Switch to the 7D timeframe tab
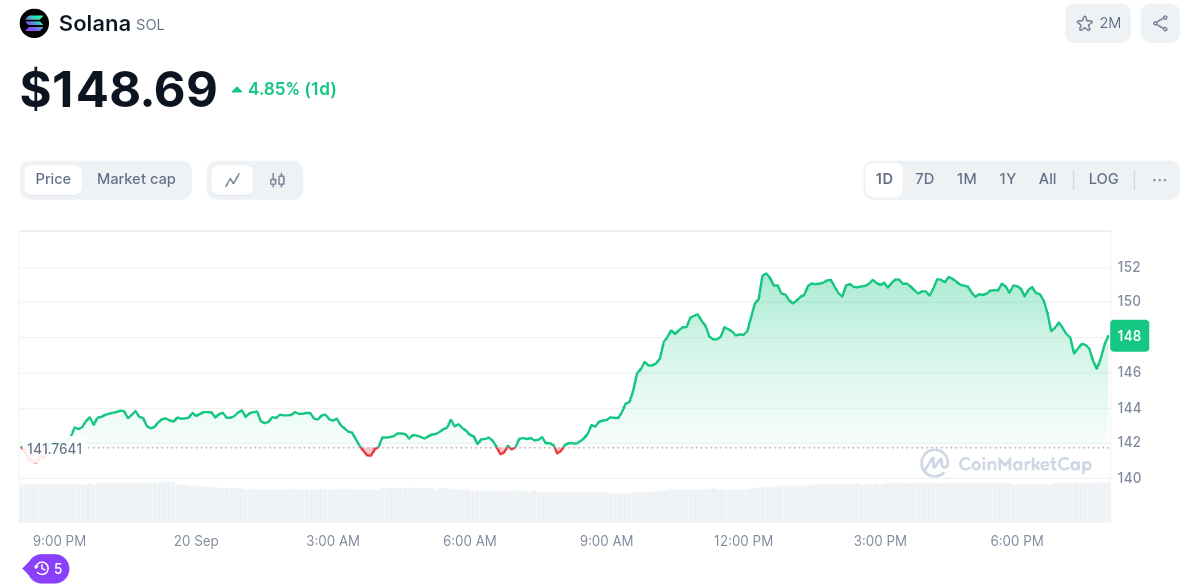 pyautogui.click(x=924, y=179)
